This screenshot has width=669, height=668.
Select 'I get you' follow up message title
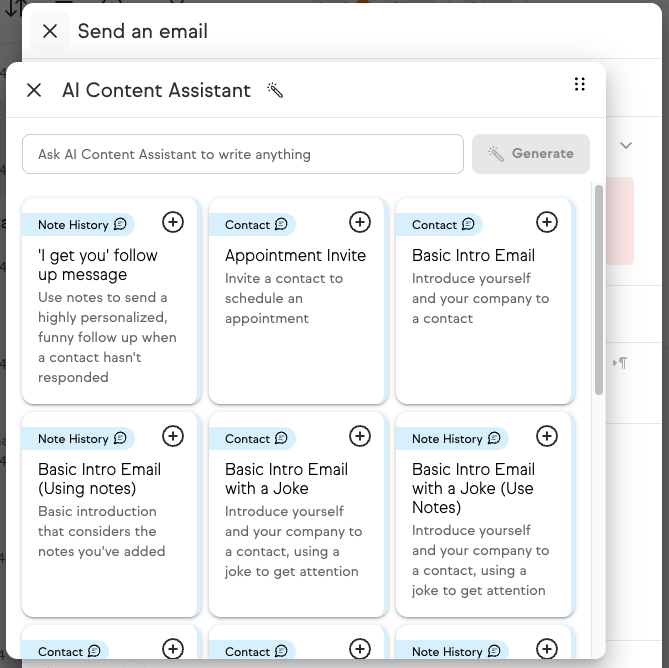(98, 264)
